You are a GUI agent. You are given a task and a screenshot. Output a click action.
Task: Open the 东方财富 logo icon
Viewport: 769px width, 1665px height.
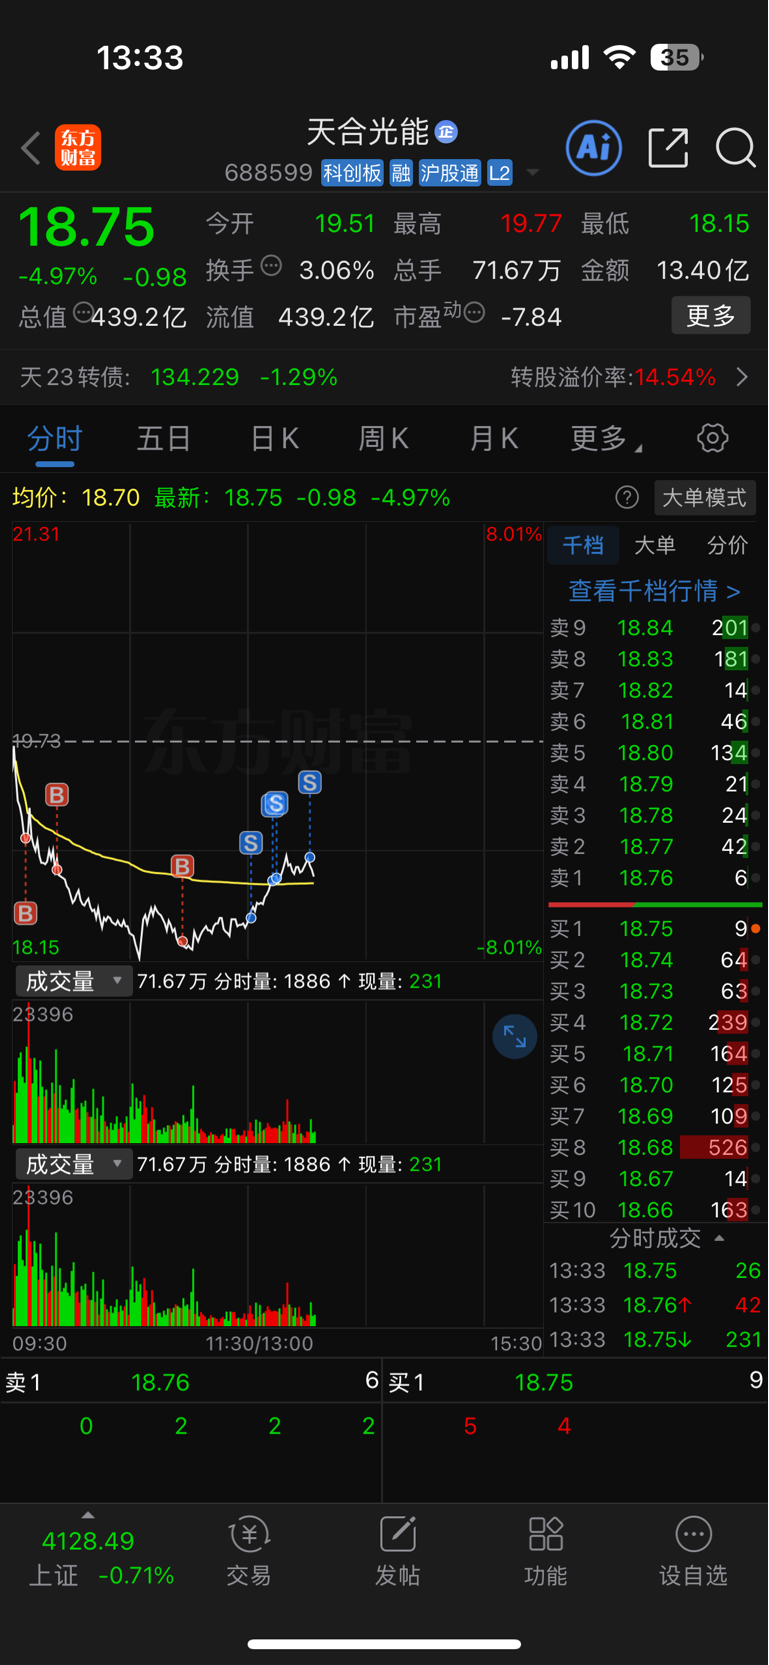click(x=78, y=148)
